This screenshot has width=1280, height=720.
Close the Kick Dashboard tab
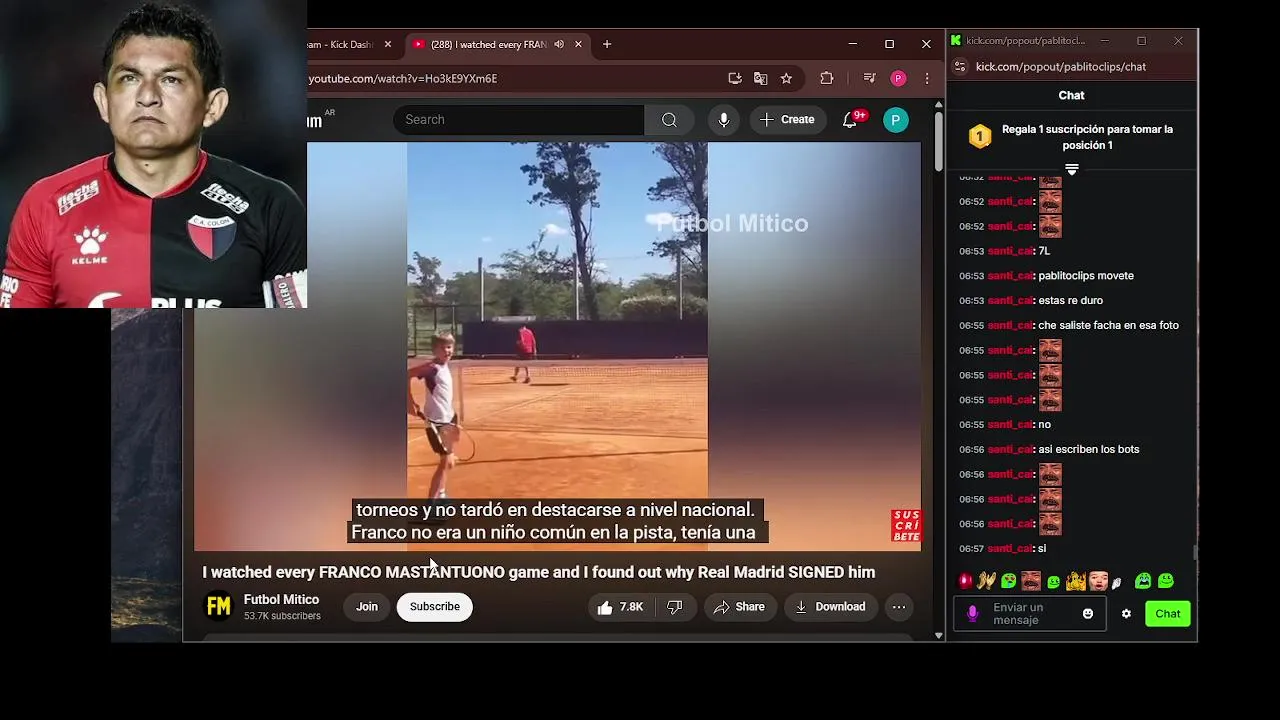click(388, 44)
